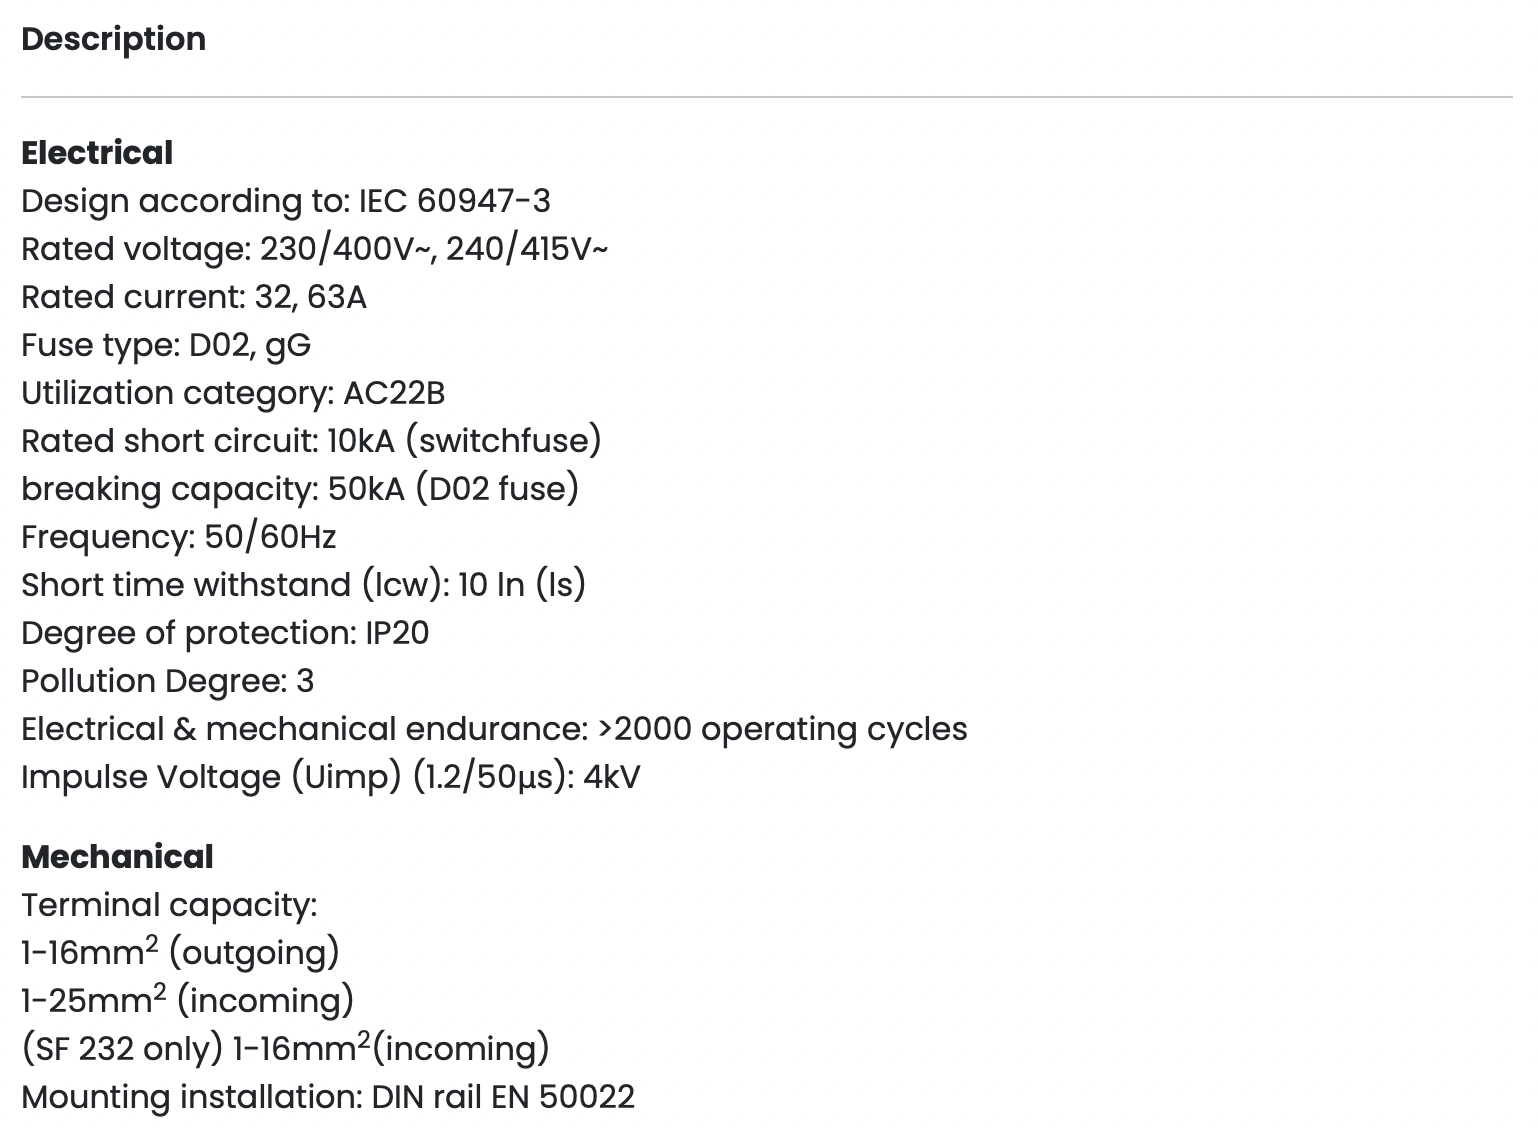Click the Rated current 32, 63A line
The width and height of the screenshot is (1538, 1134).
pos(194,297)
